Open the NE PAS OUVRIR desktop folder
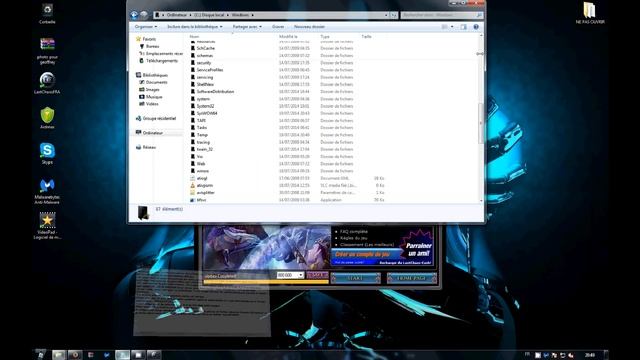 (590, 13)
